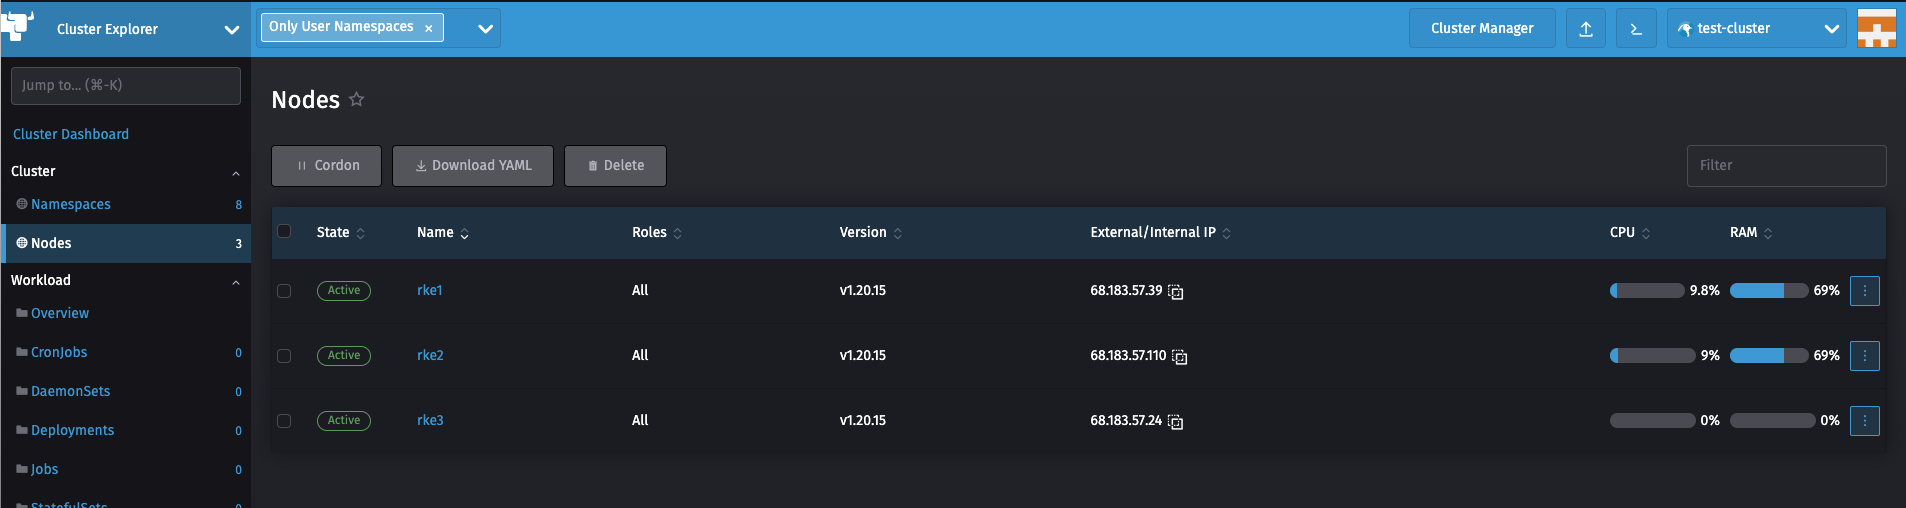The width and height of the screenshot is (1906, 508).
Task: Select the checkbox for node rke1
Action: (284, 291)
